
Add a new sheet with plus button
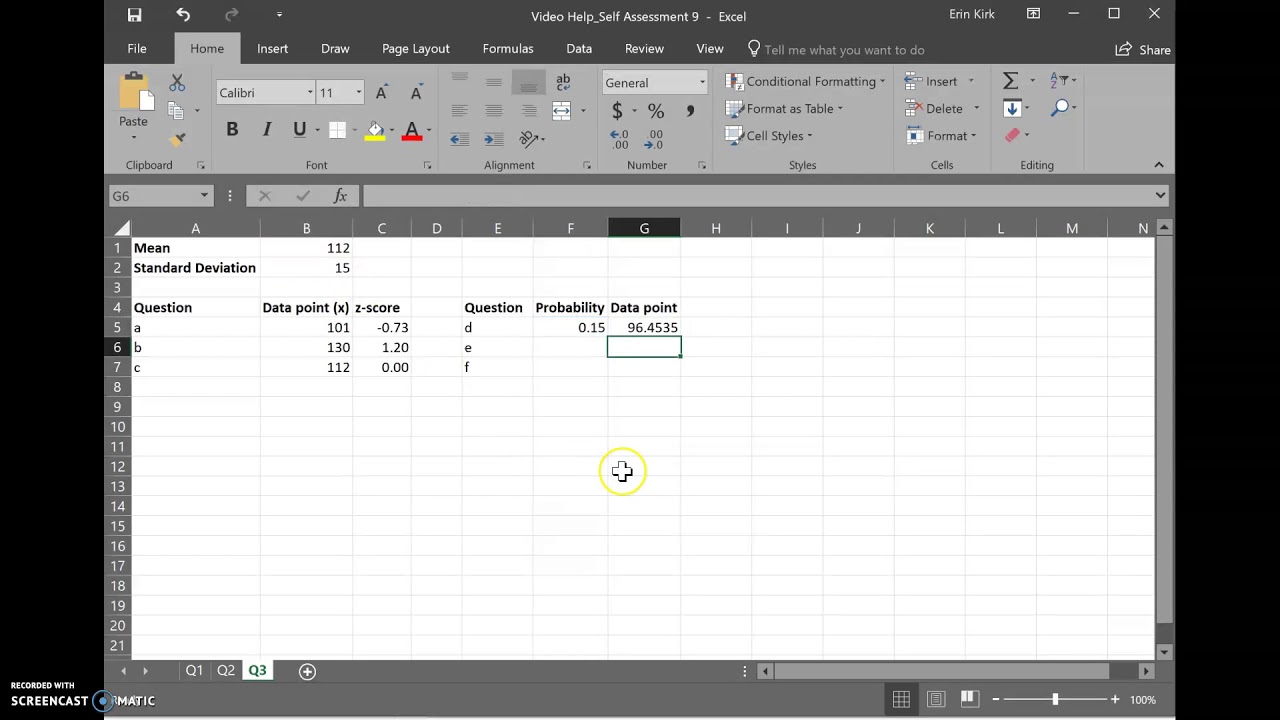point(307,671)
